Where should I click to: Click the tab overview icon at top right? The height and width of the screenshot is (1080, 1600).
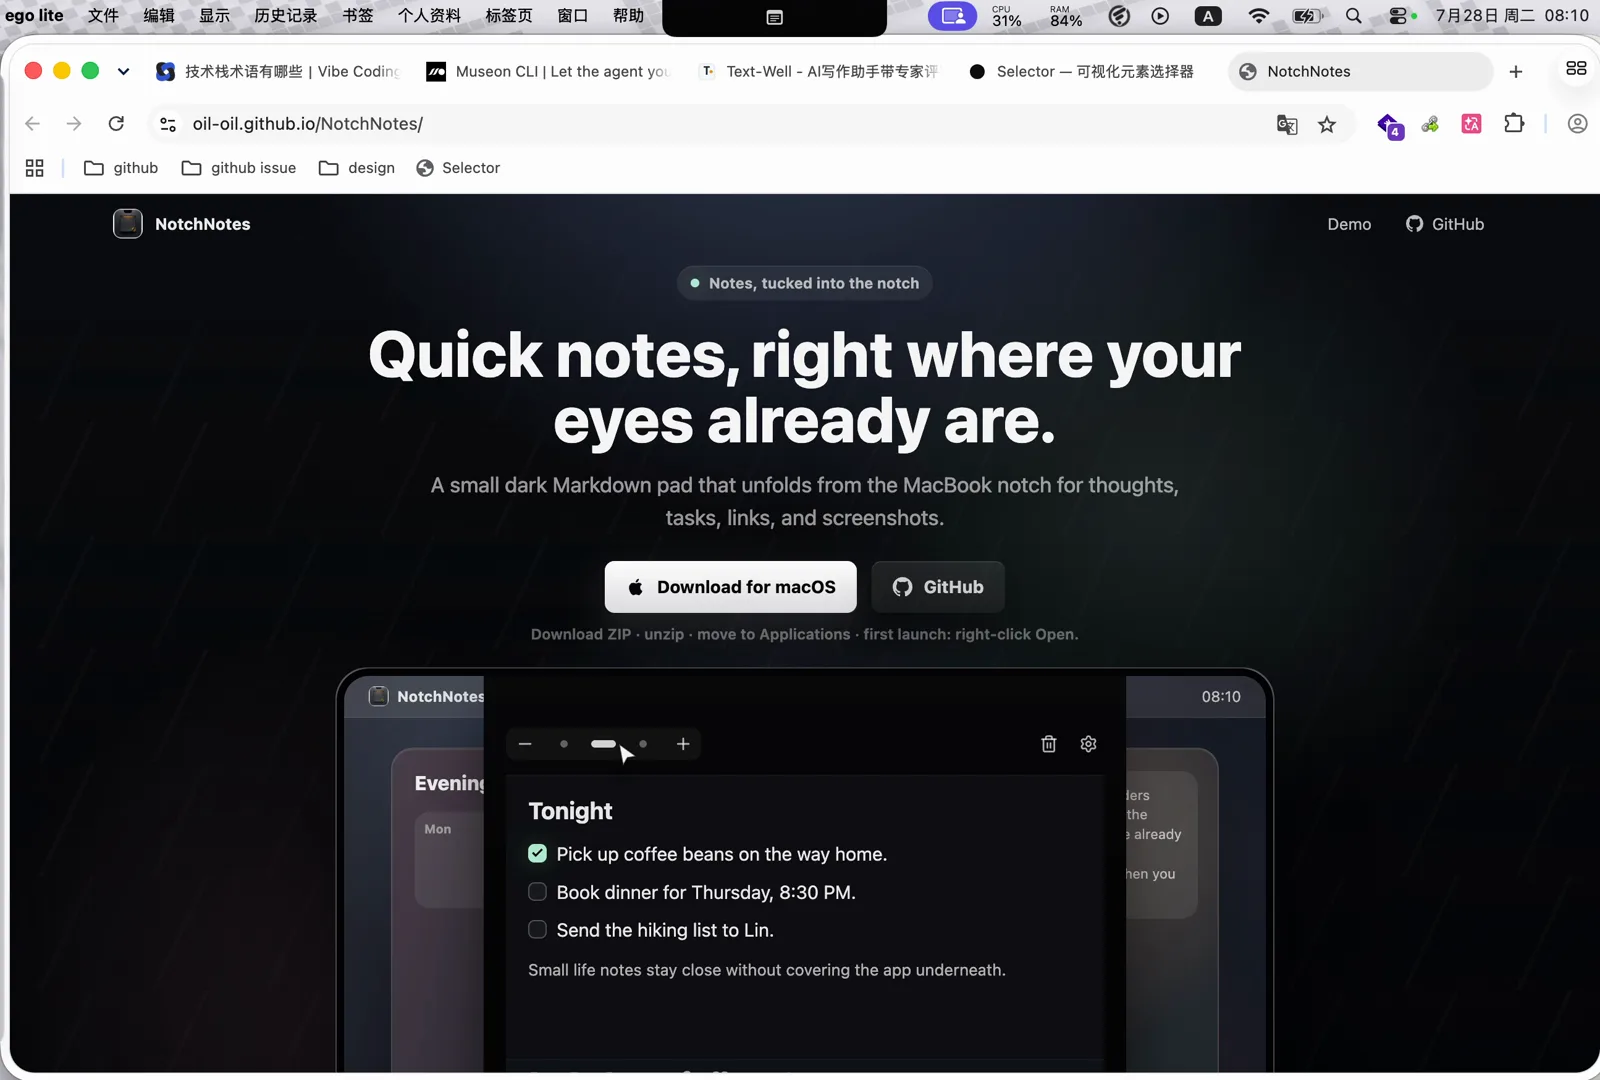1576,68
